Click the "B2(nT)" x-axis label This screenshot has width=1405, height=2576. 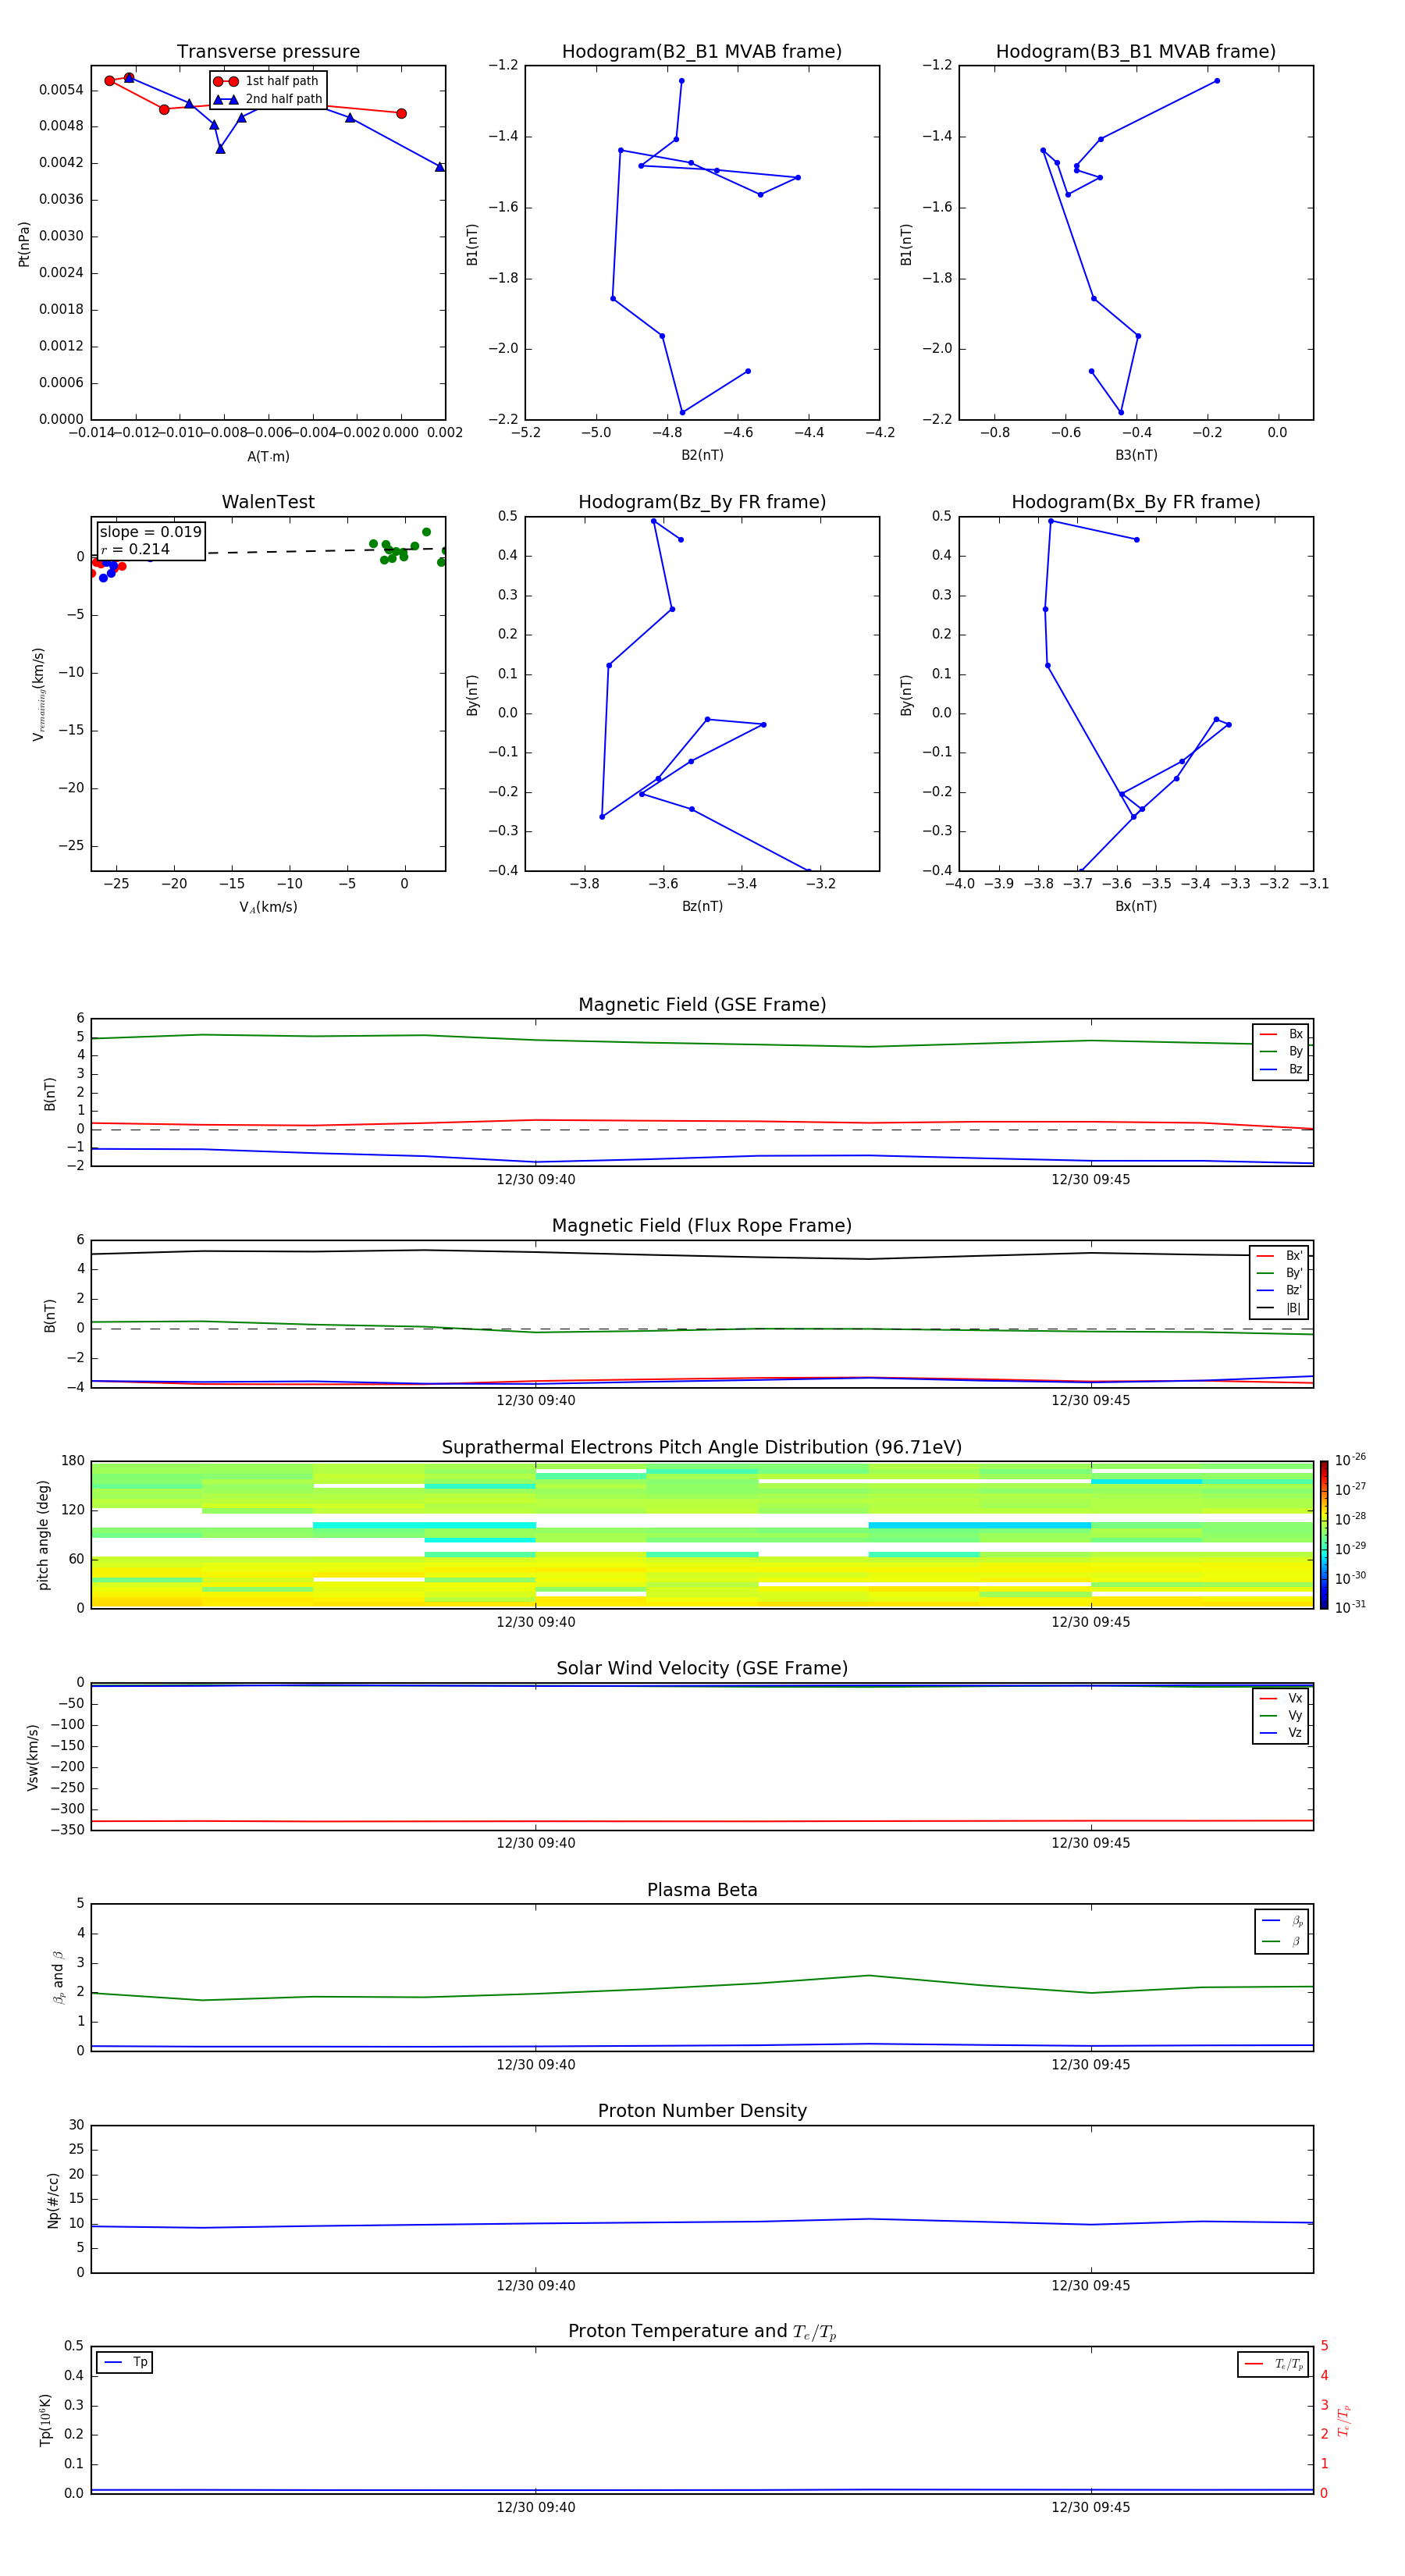(x=702, y=455)
